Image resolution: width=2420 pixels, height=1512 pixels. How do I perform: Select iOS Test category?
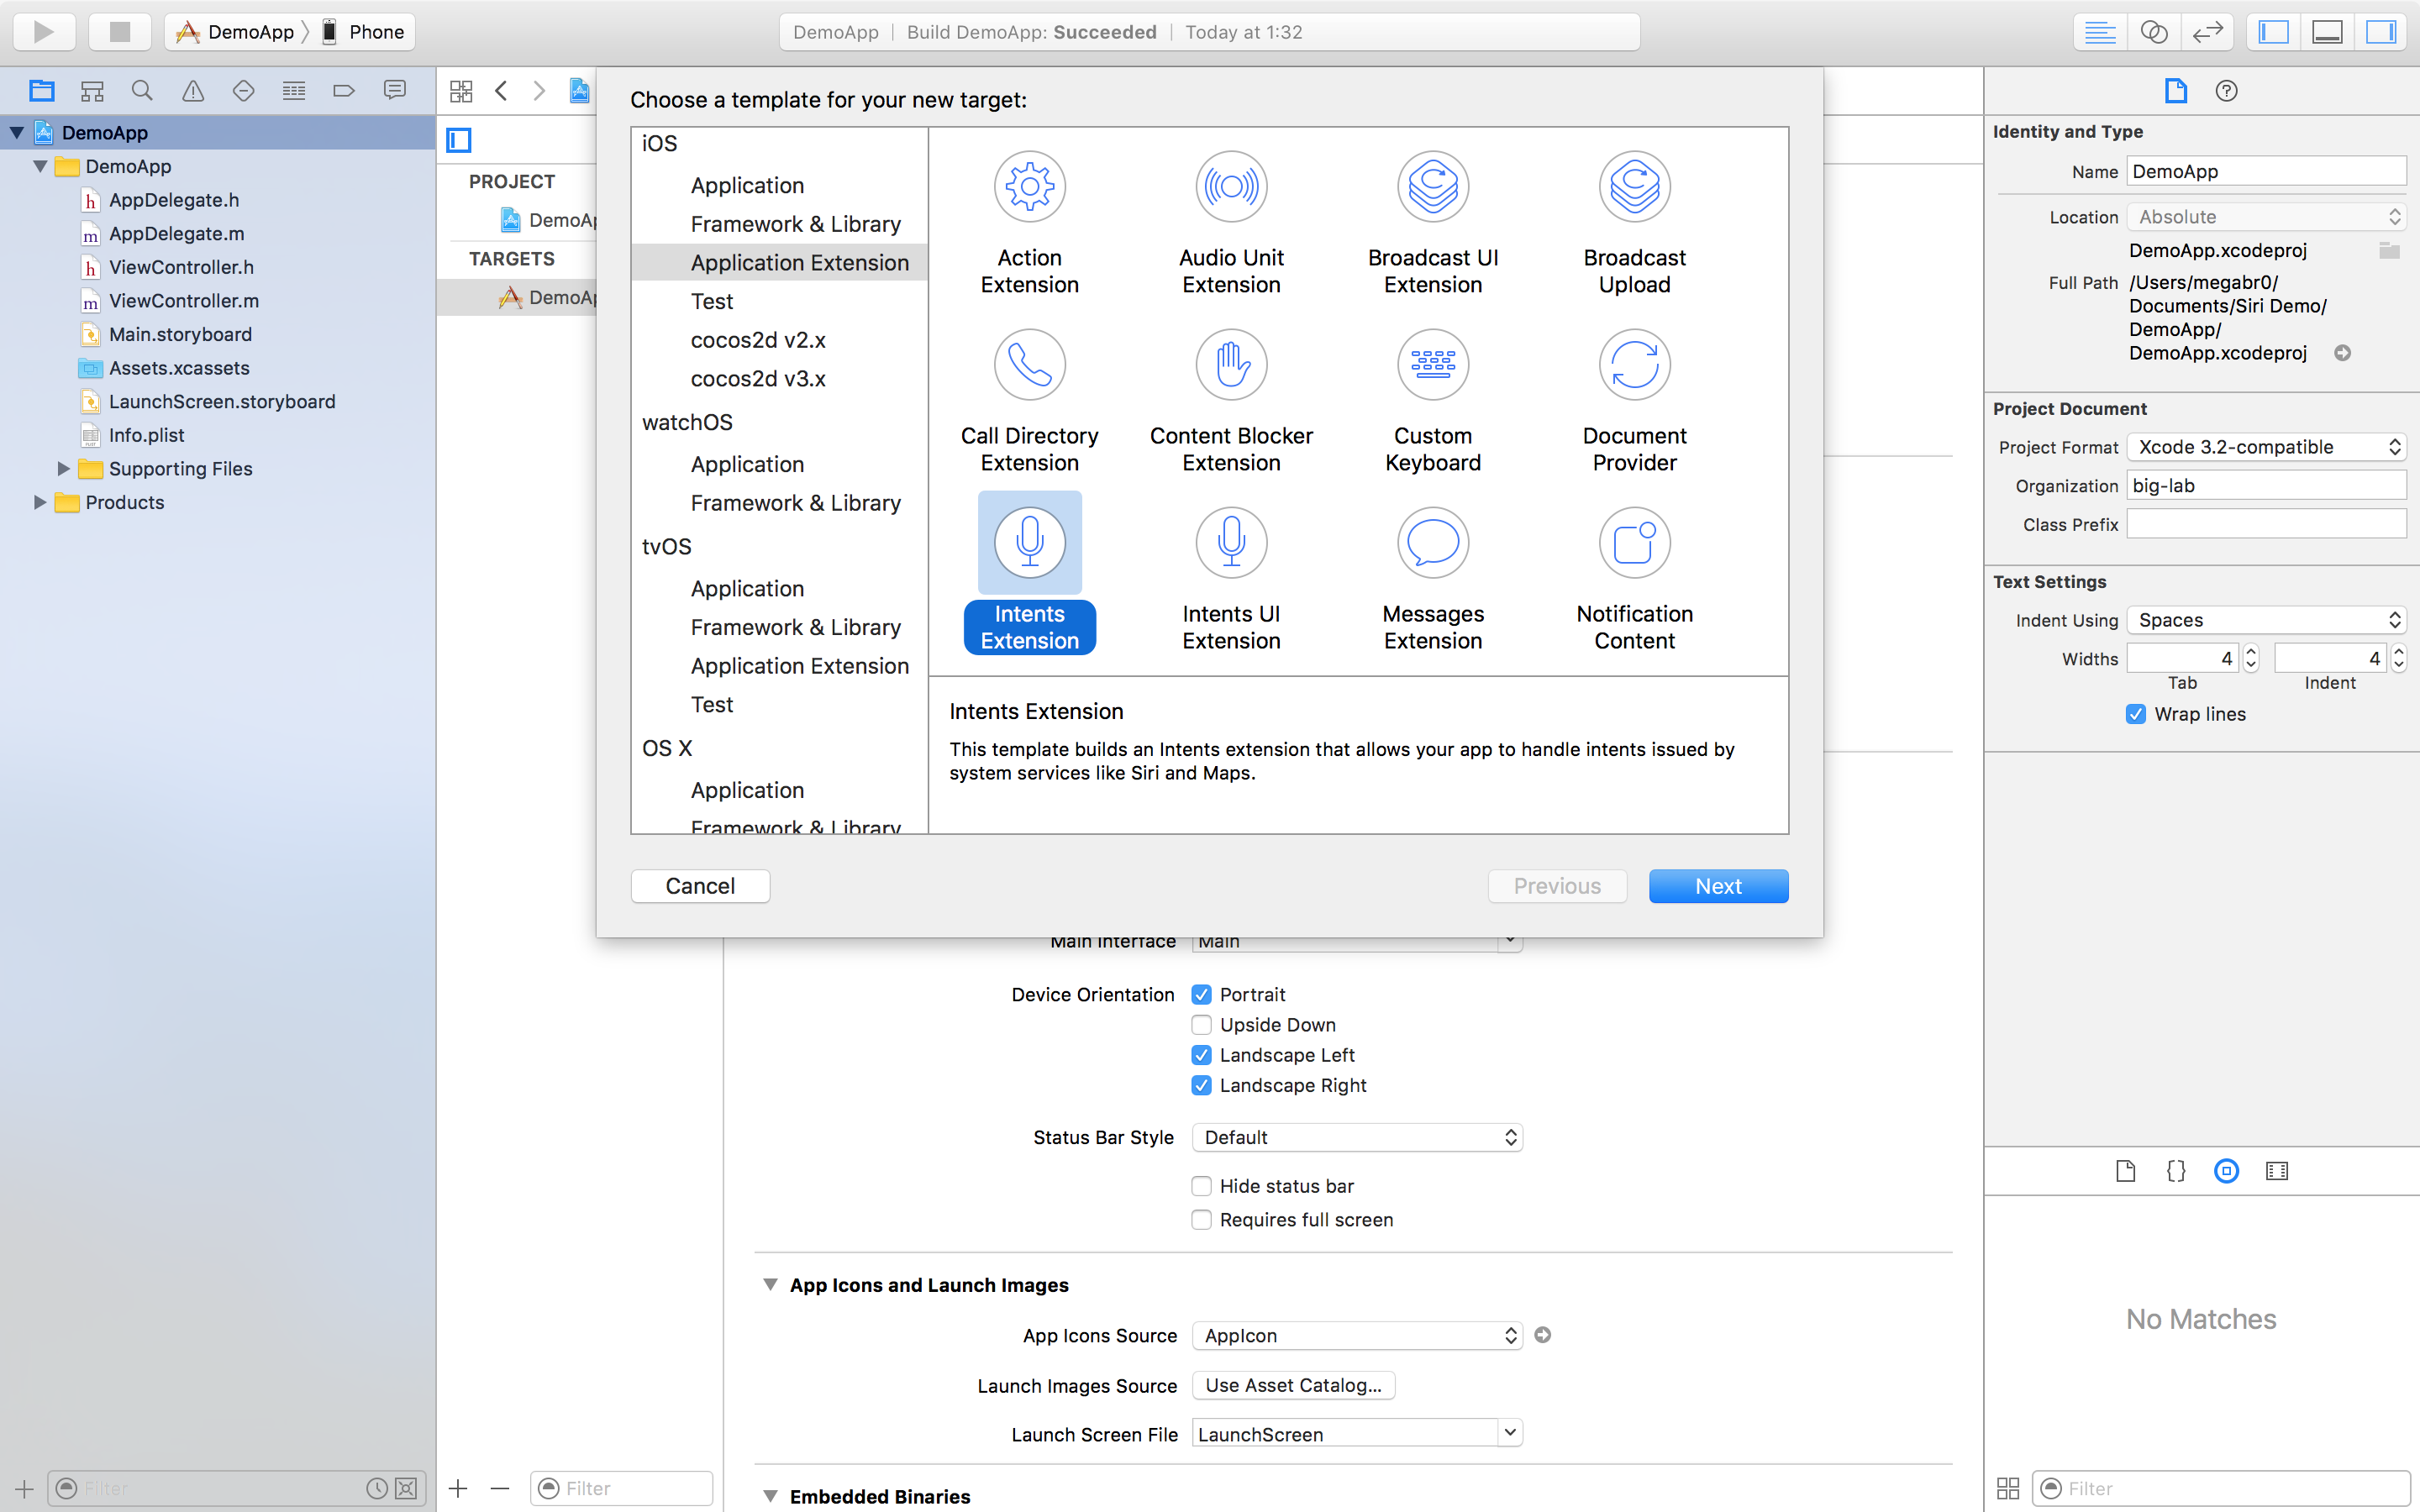pos(711,301)
